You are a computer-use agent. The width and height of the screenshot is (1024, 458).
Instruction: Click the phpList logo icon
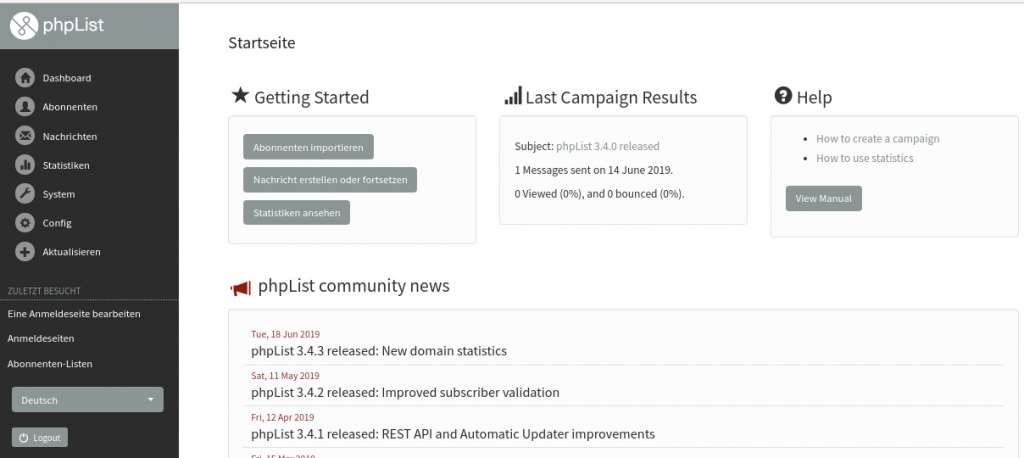[x=24, y=25]
